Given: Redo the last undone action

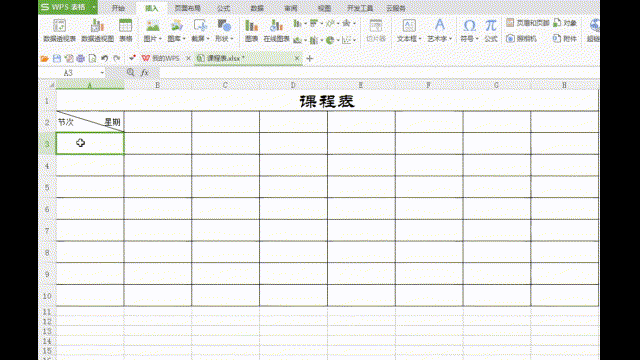Looking at the screenshot, I should click(117, 59).
